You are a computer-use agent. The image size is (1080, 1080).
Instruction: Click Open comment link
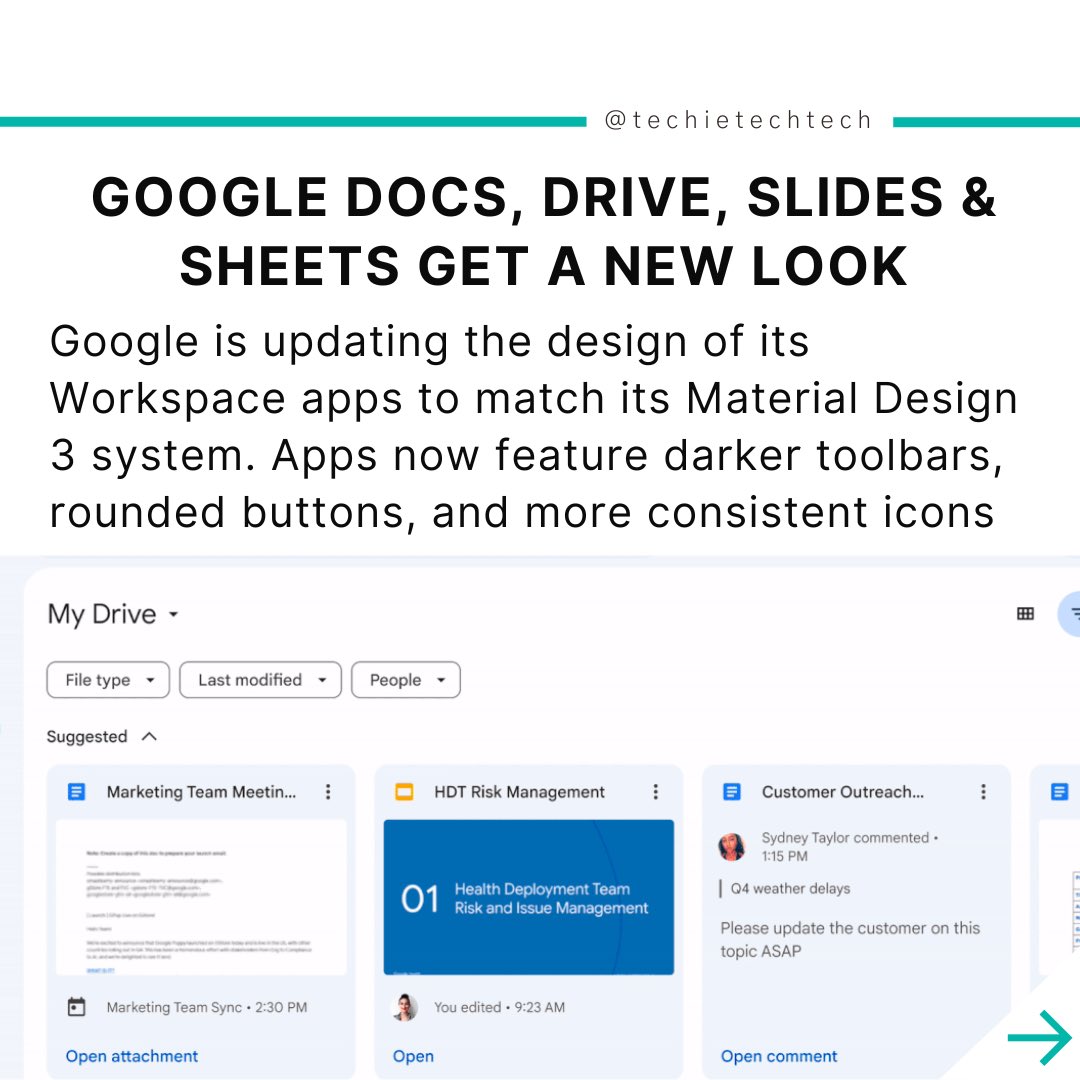(x=779, y=1056)
